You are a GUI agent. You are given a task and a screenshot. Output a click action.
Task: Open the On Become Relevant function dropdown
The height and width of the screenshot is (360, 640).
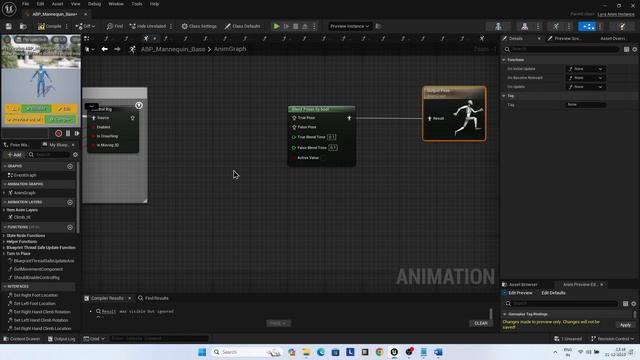[585, 78]
